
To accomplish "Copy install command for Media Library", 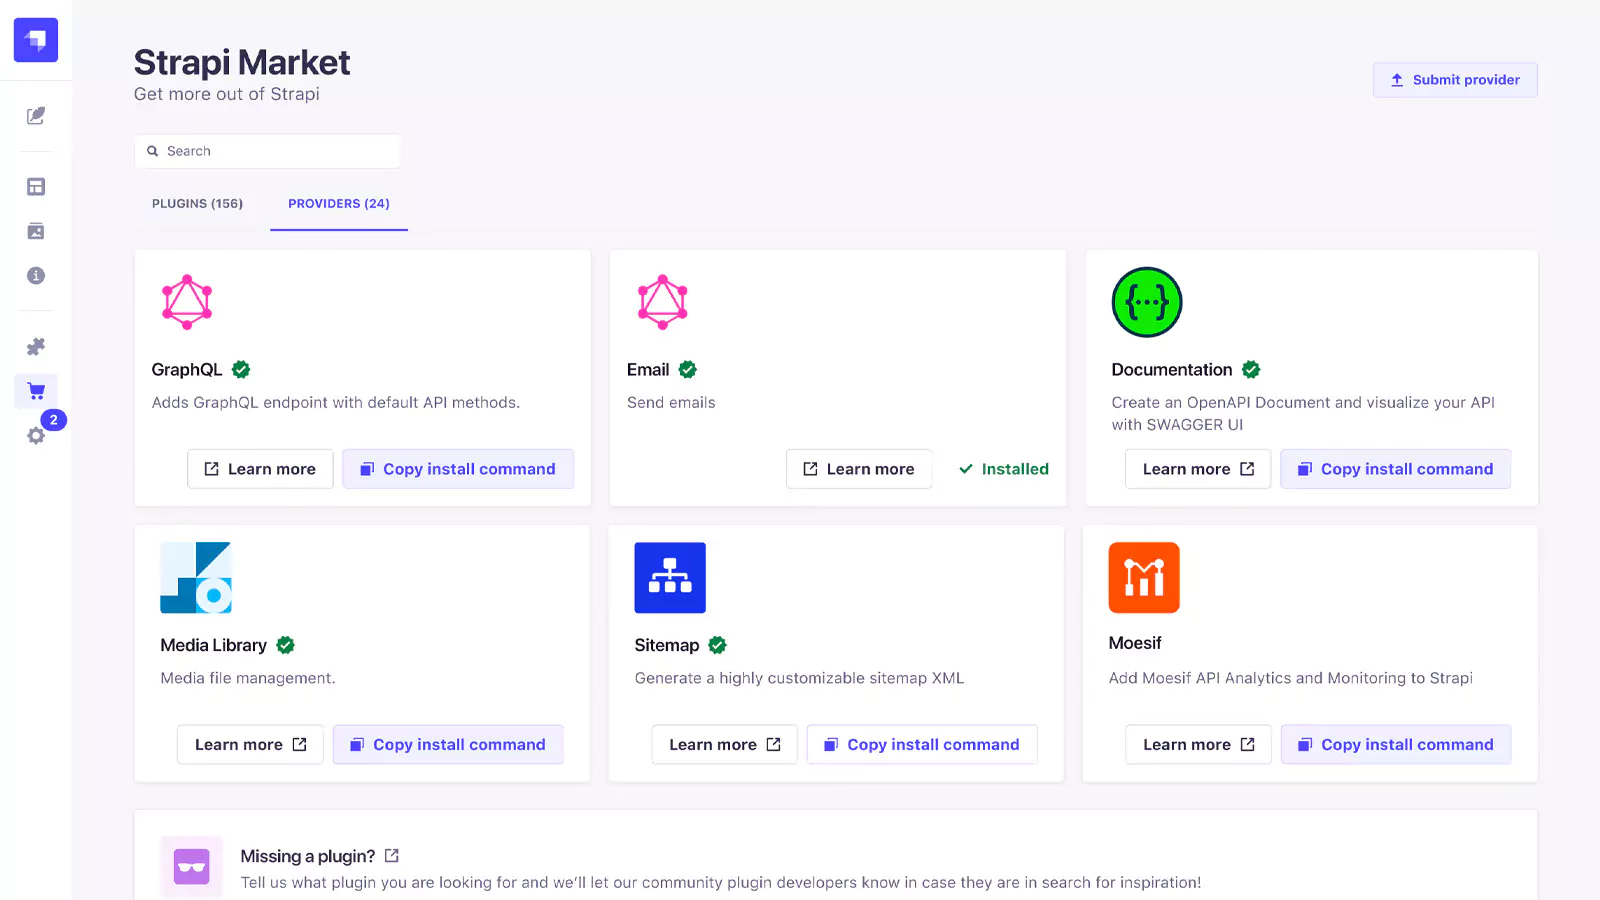I will click(448, 745).
